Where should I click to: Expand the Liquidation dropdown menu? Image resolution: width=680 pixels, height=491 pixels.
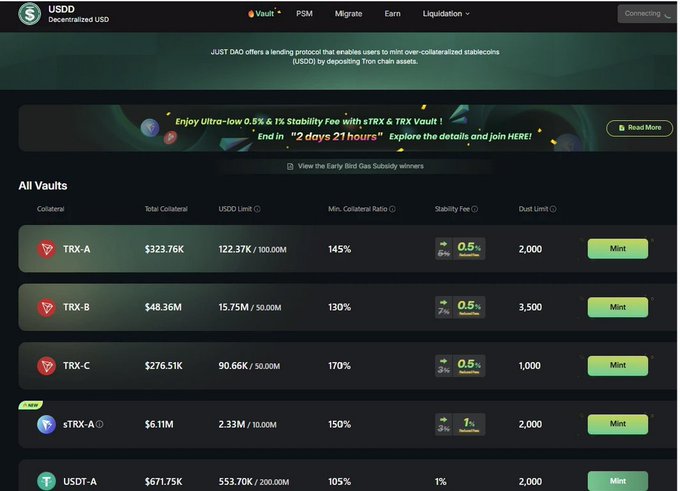click(x=446, y=14)
